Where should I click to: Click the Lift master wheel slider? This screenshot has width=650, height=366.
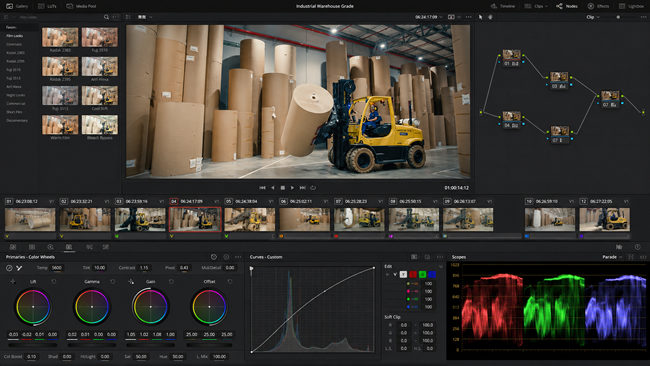pyautogui.click(x=33, y=345)
